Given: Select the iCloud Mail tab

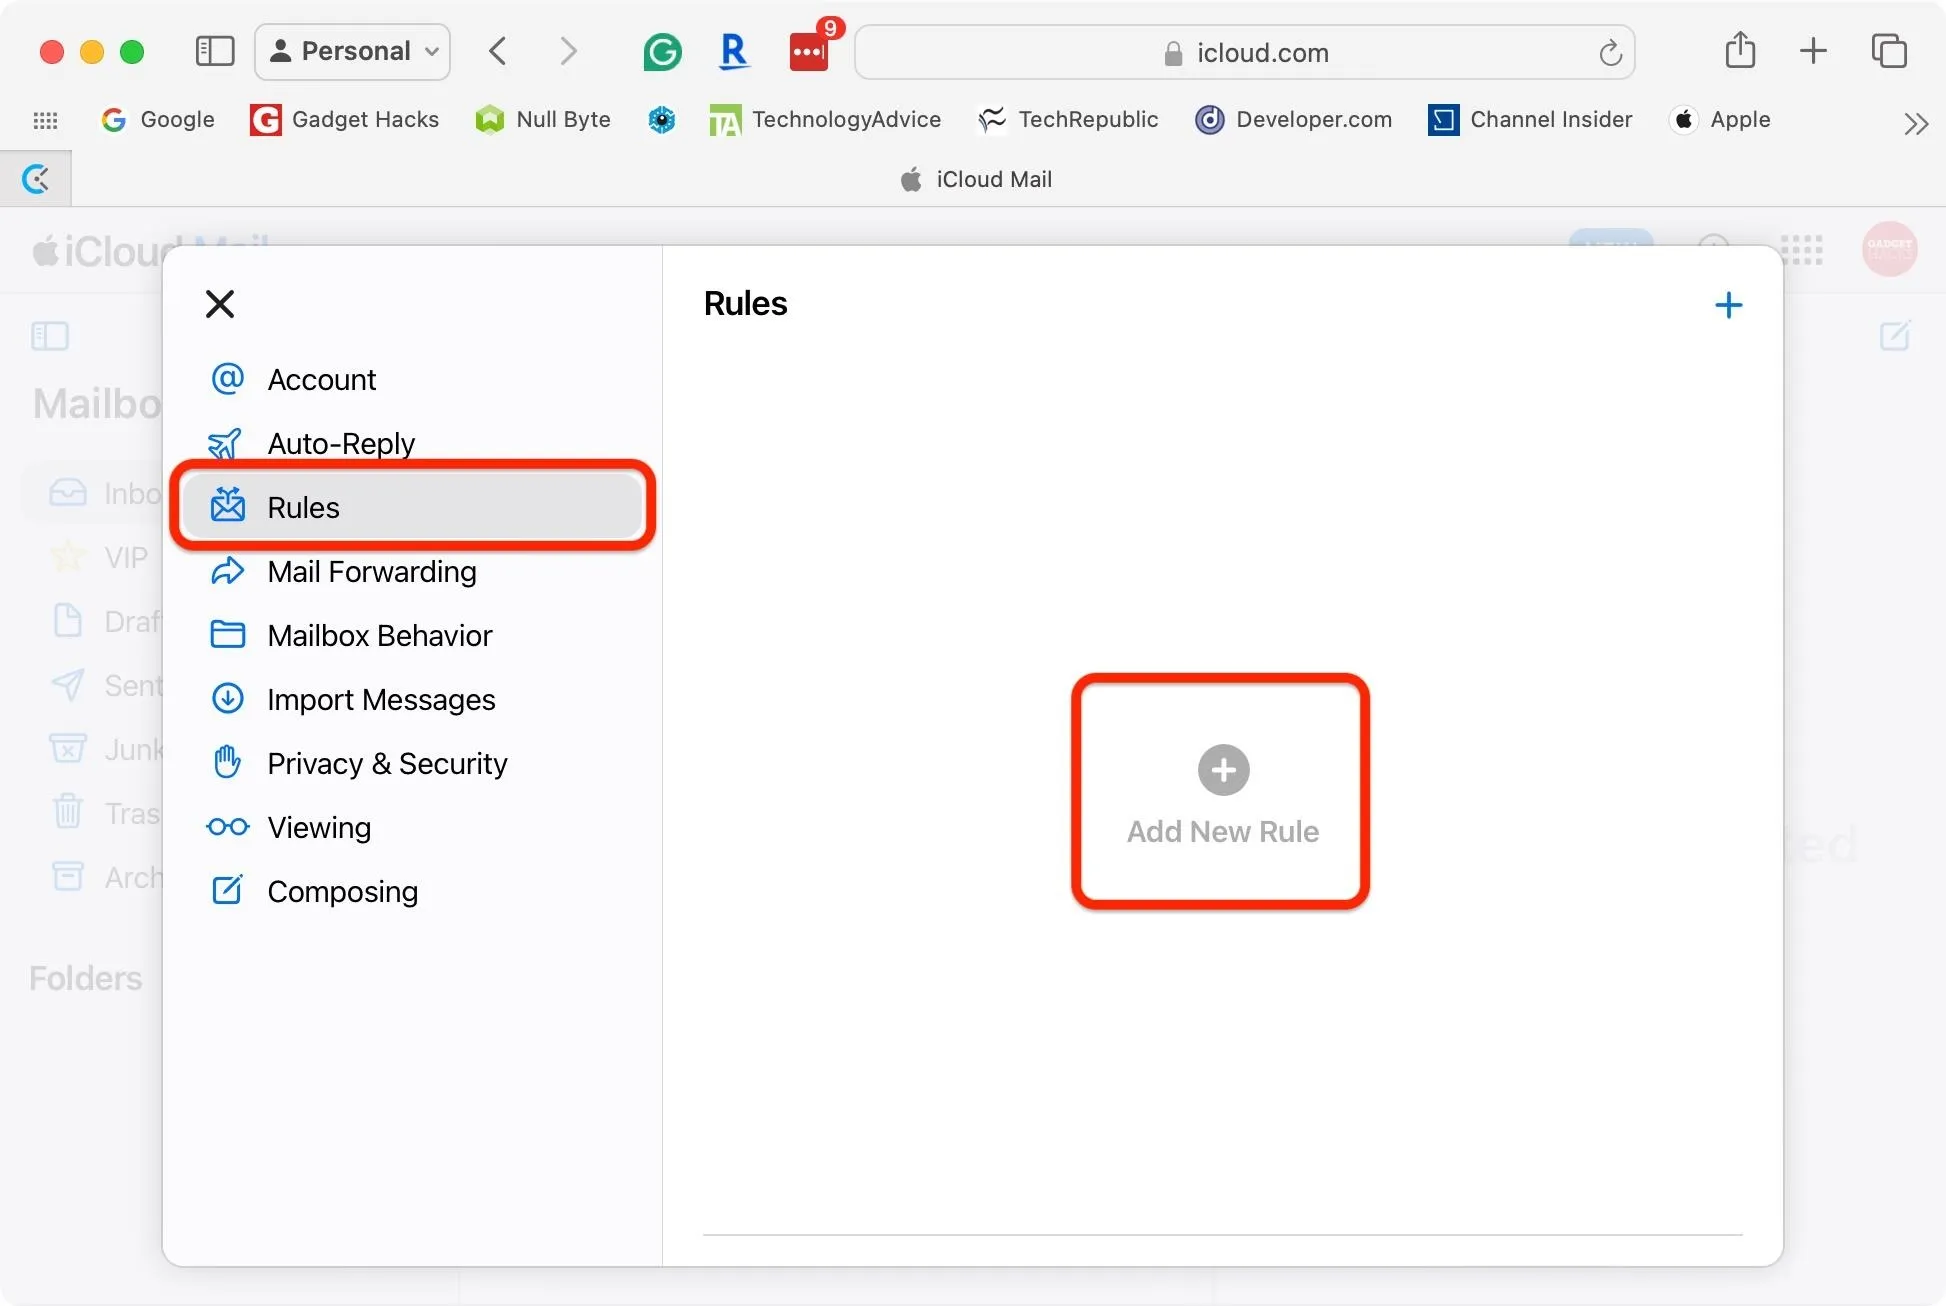Looking at the screenshot, I should [976, 180].
